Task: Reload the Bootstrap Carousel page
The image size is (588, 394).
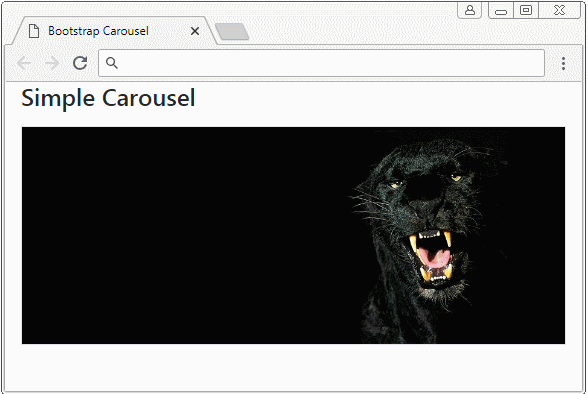Action: (x=80, y=63)
